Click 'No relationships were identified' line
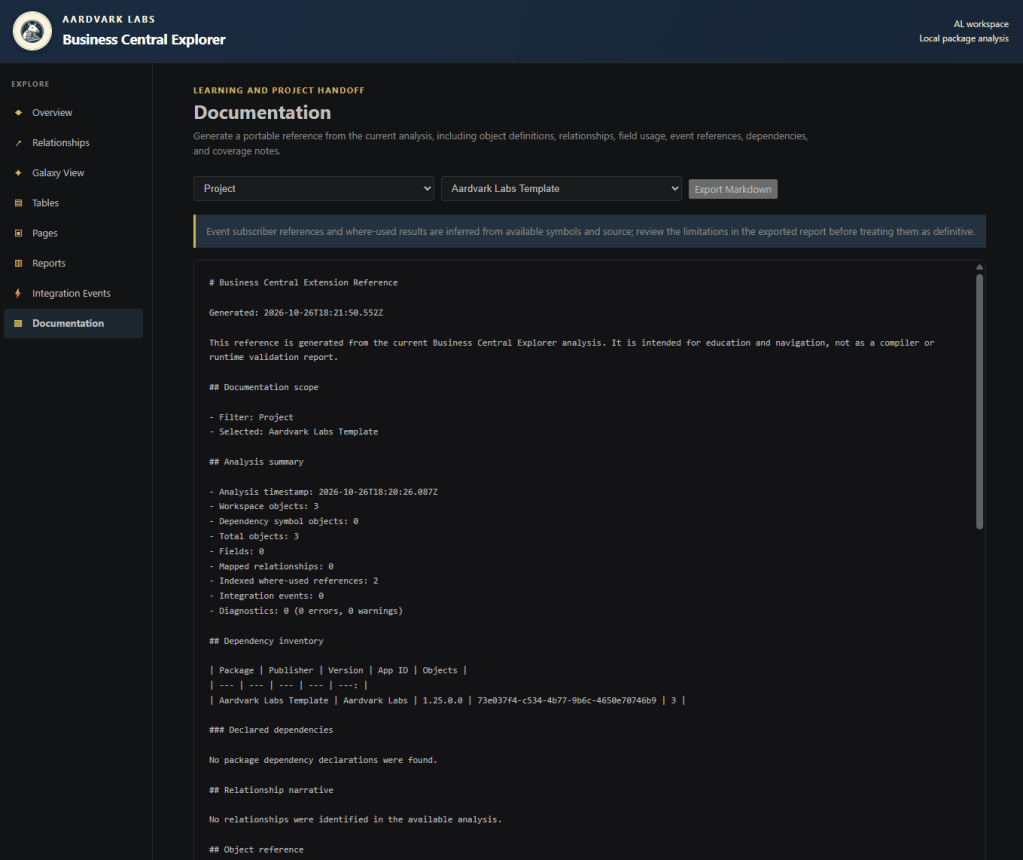Screen dimensions: 1023x860 coord(356,820)
